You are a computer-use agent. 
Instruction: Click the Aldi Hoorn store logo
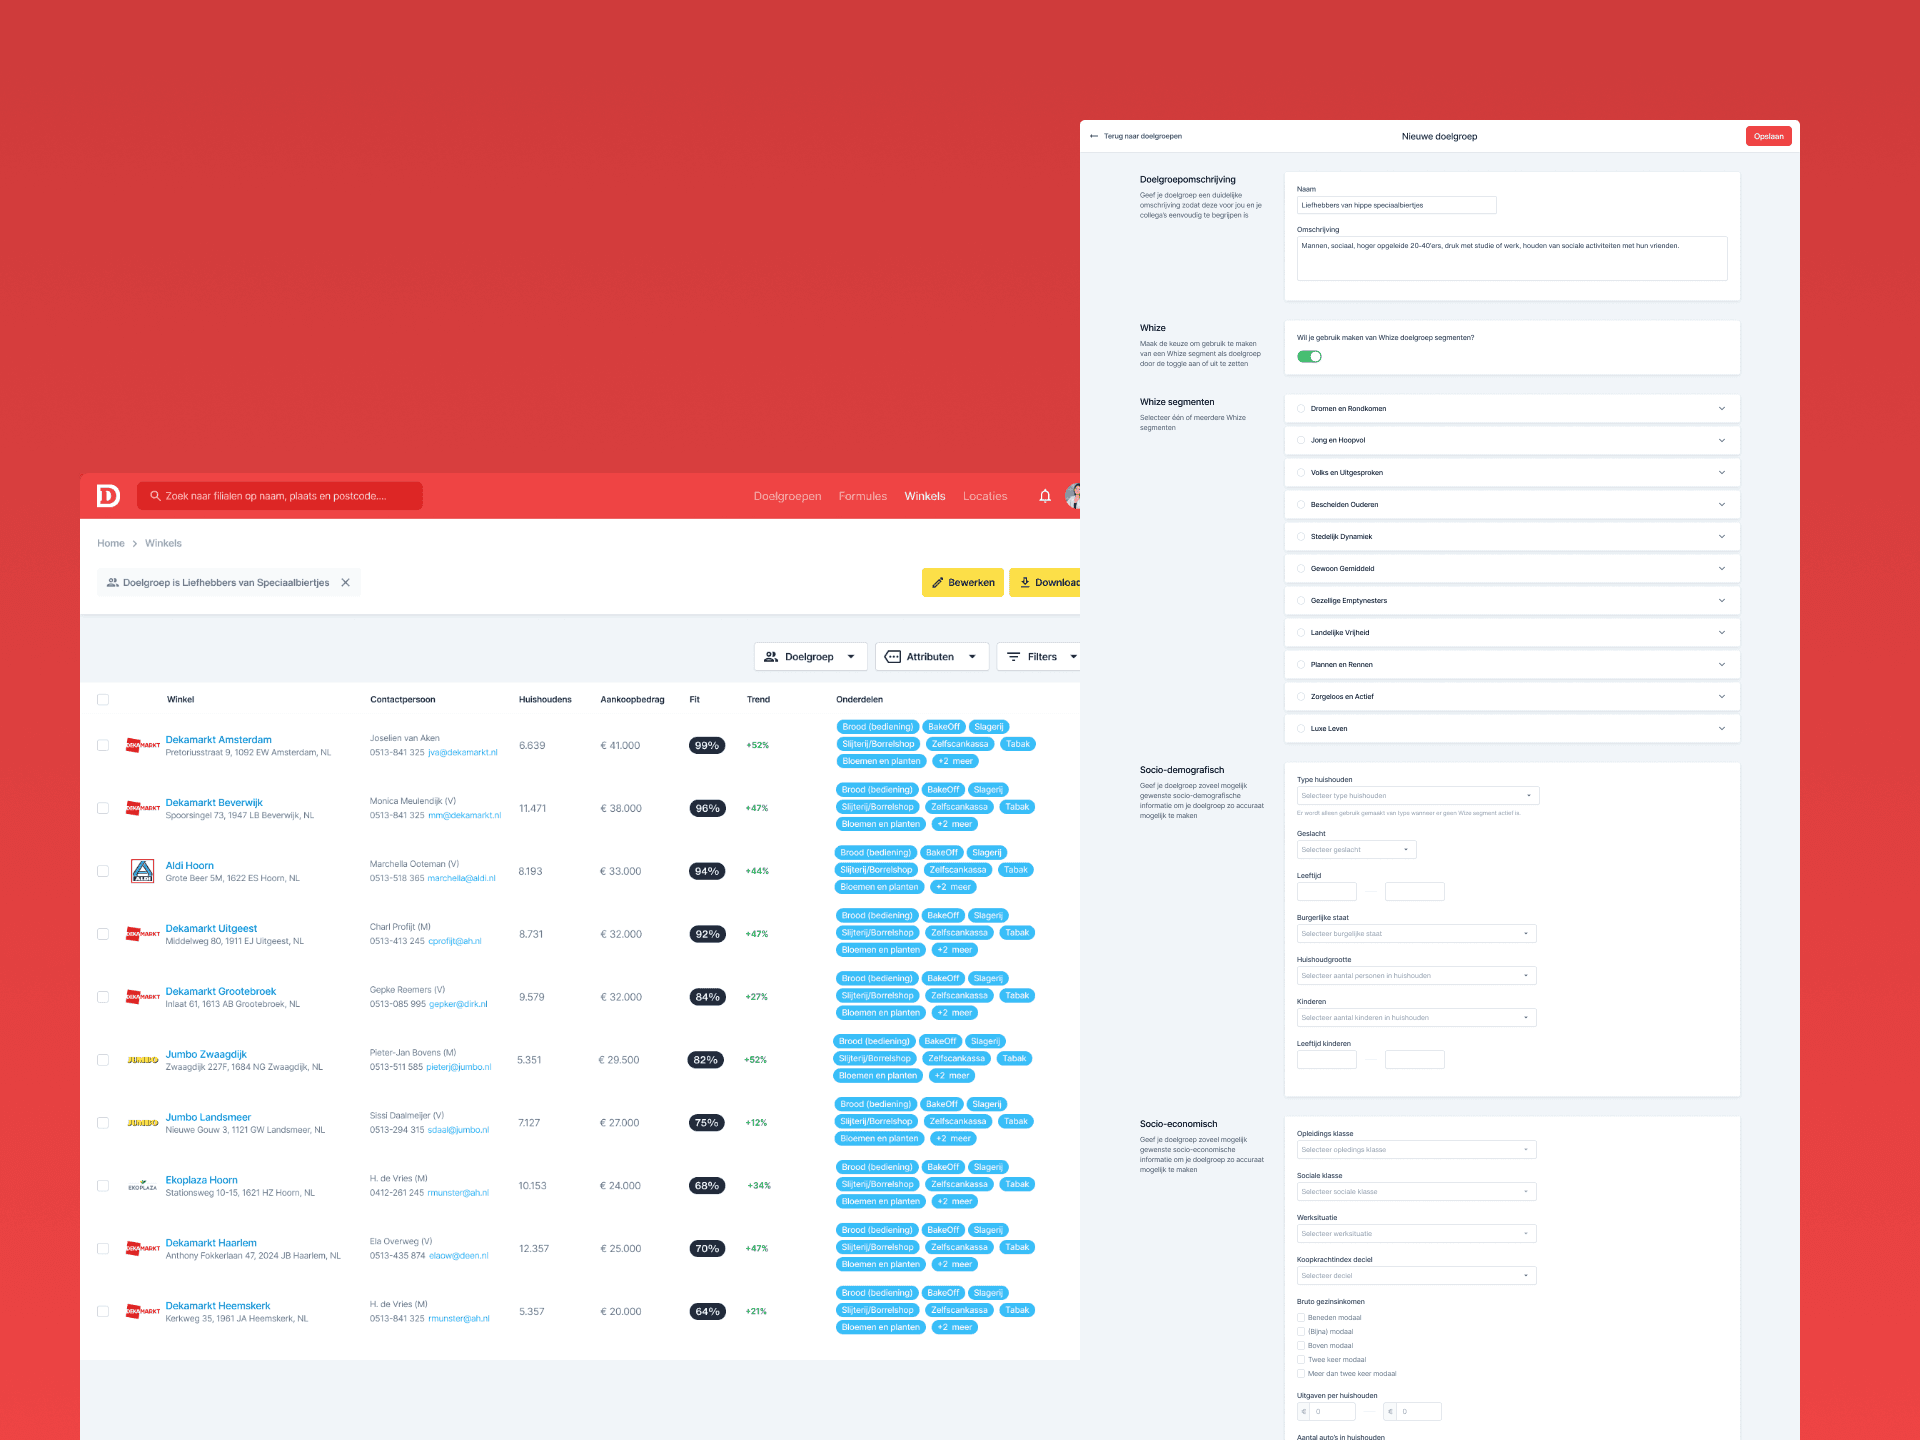pos(143,871)
